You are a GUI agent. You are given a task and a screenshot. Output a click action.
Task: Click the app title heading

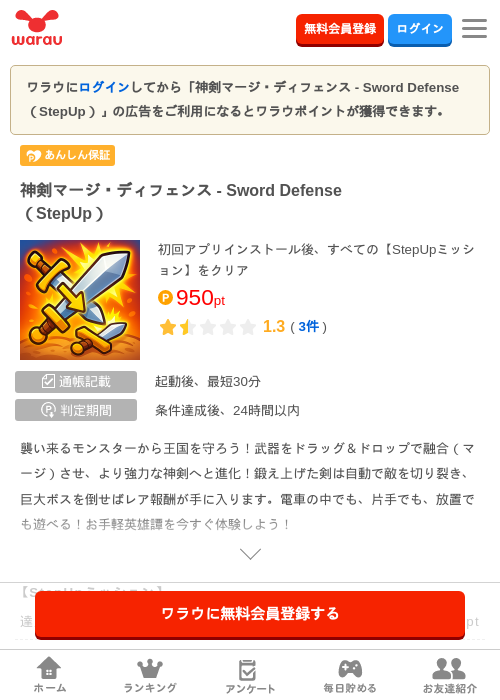point(181,202)
